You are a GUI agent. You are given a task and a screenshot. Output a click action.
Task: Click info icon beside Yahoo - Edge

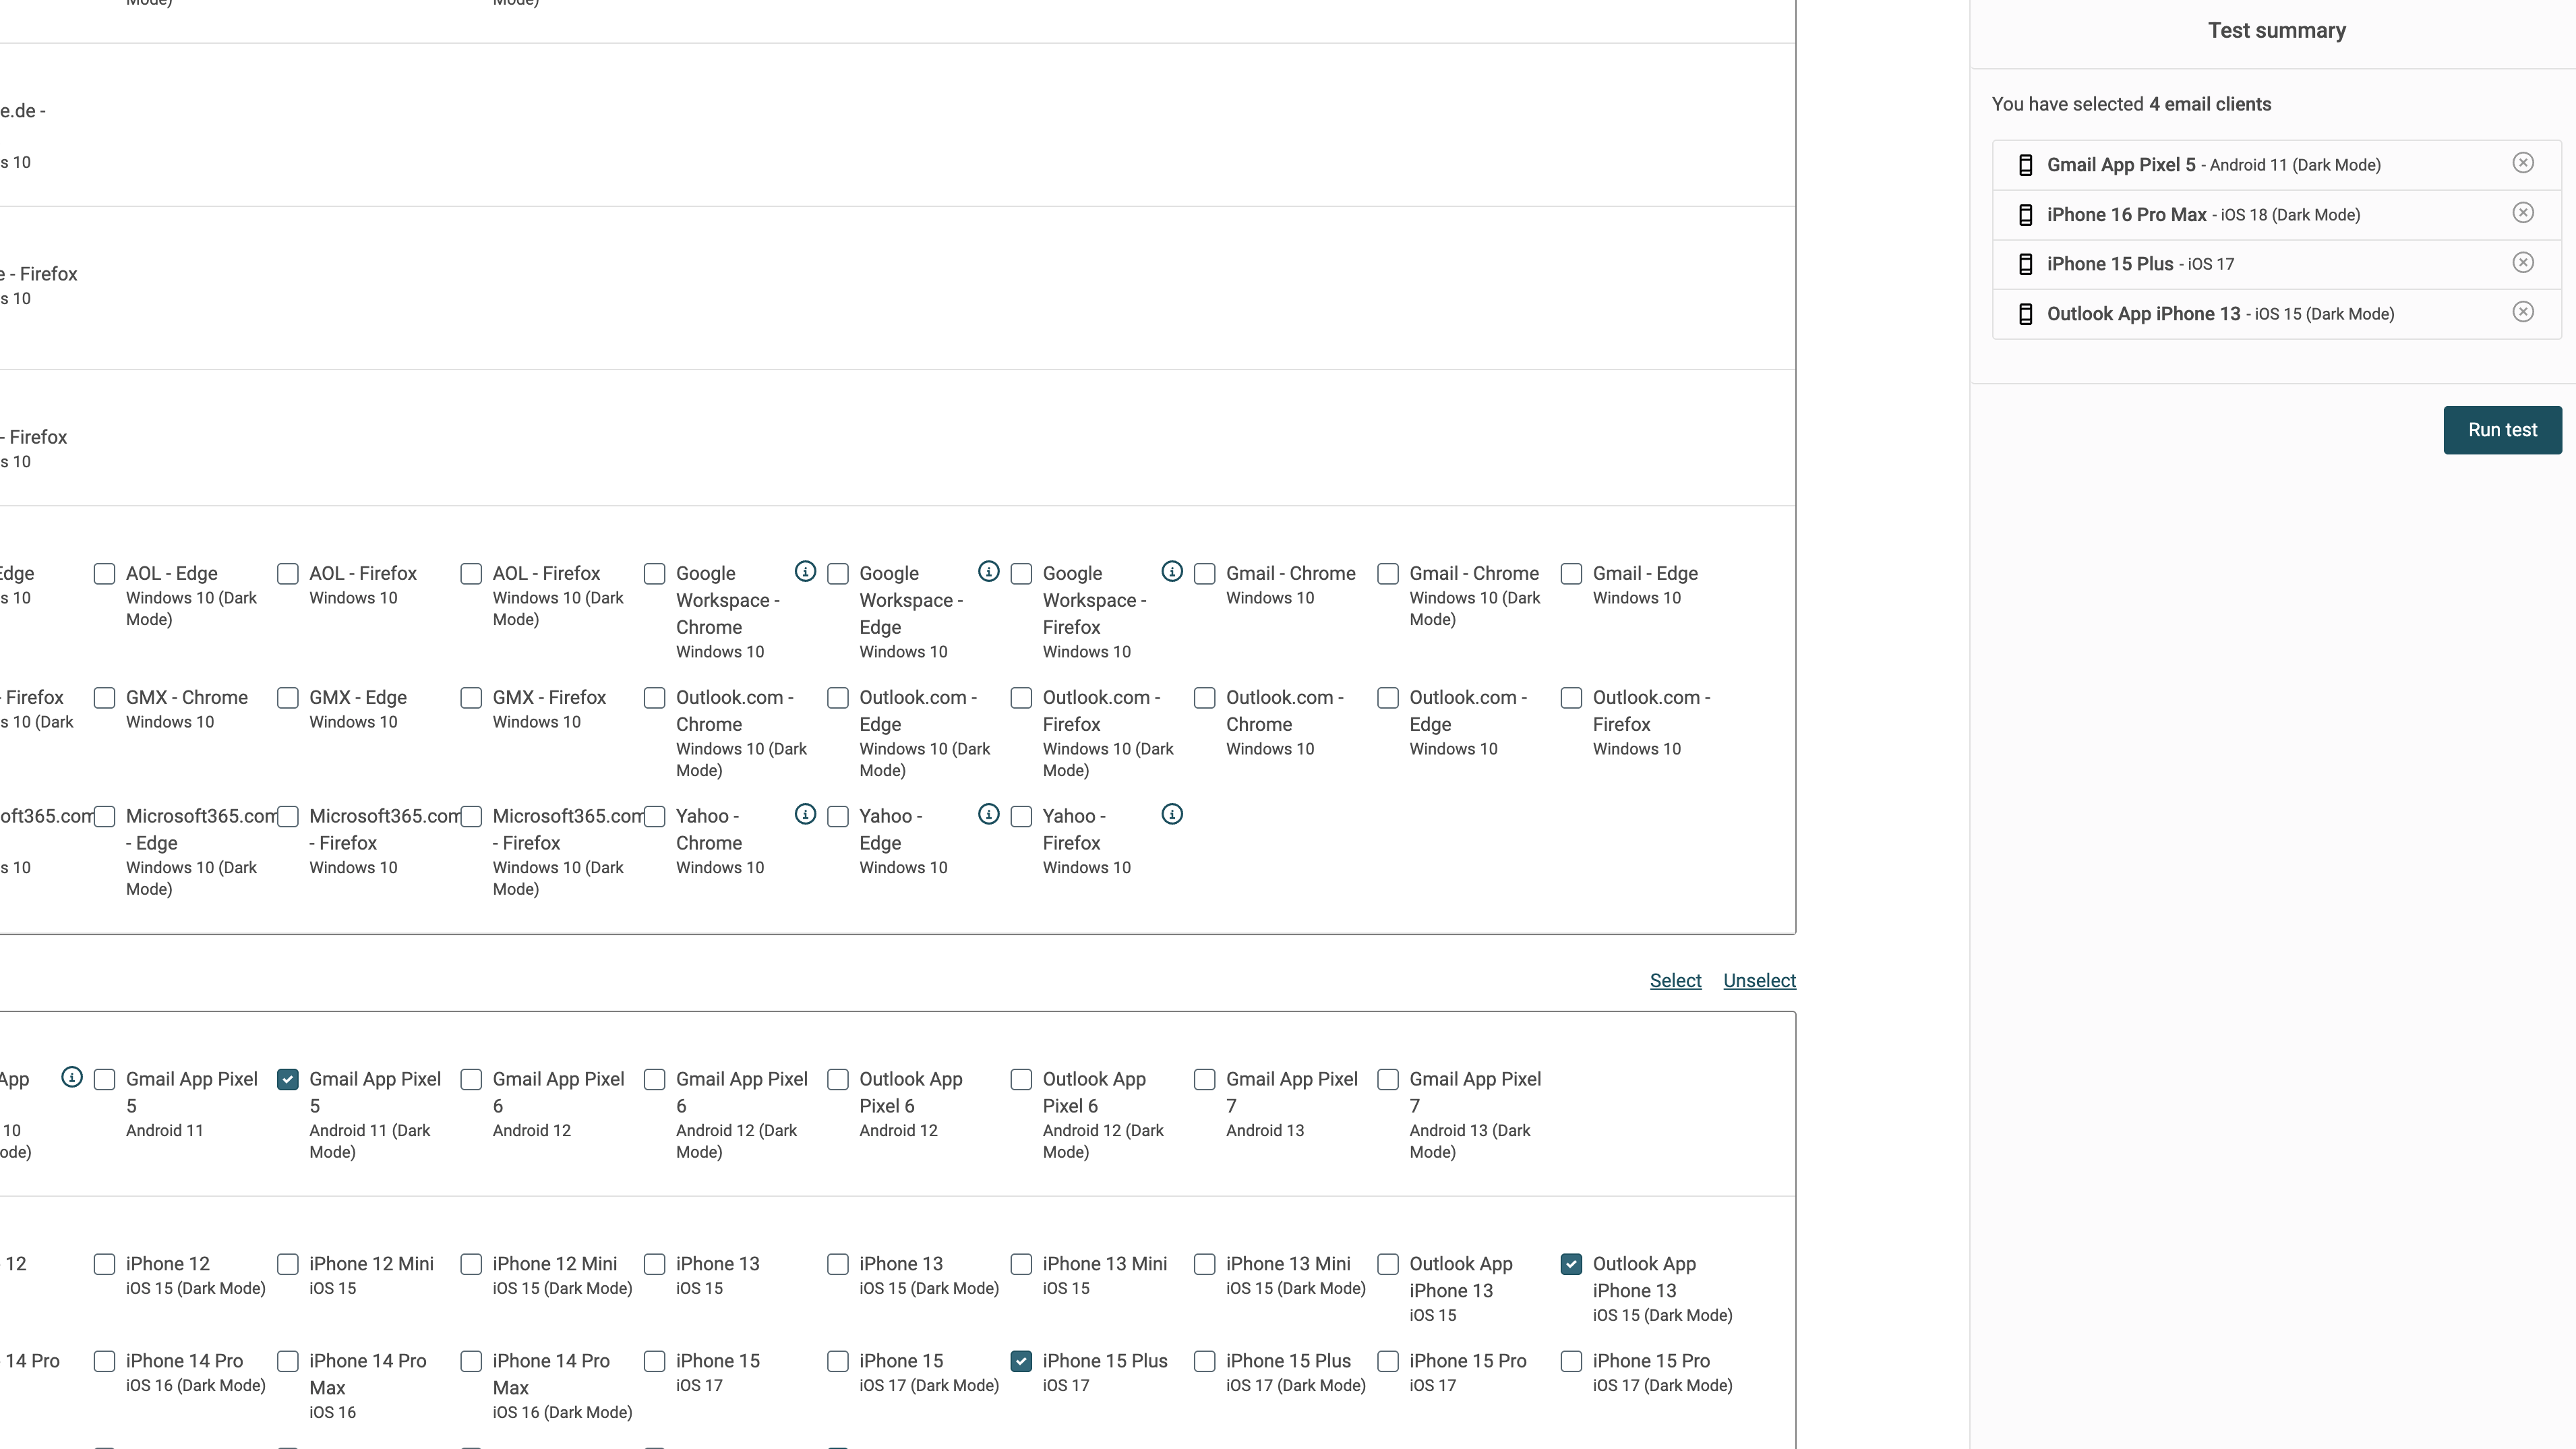[x=988, y=814]
